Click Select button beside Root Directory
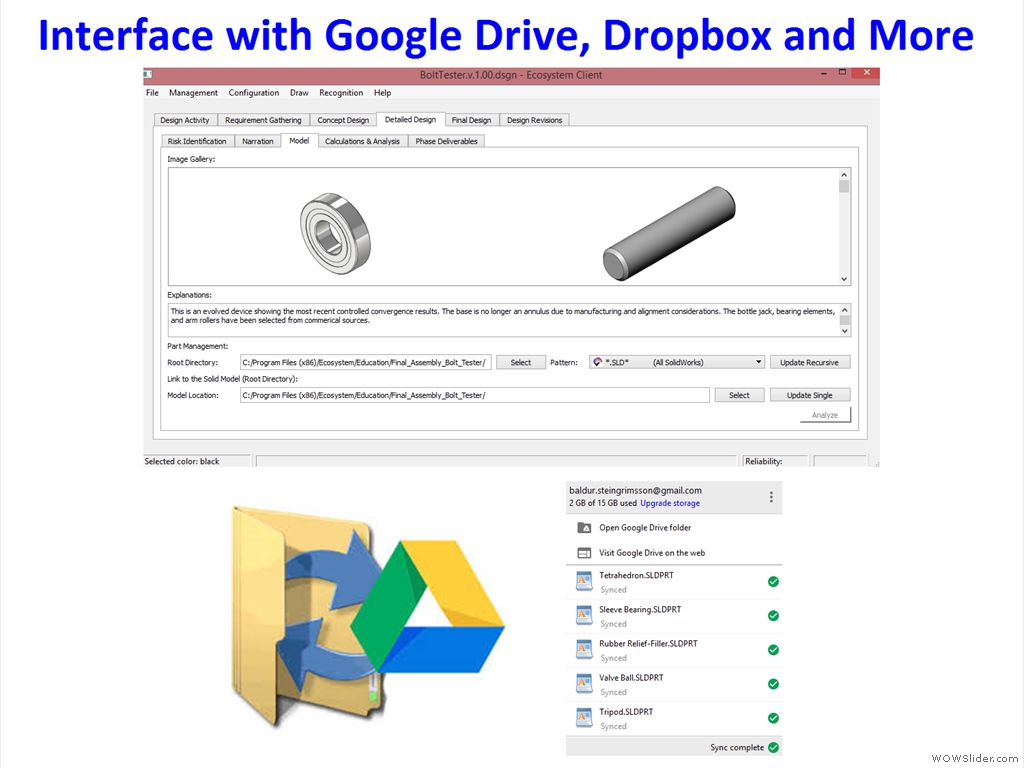The width and height of the screenshot is (1024, 768). pyautogui.click(x=521, y=362)
